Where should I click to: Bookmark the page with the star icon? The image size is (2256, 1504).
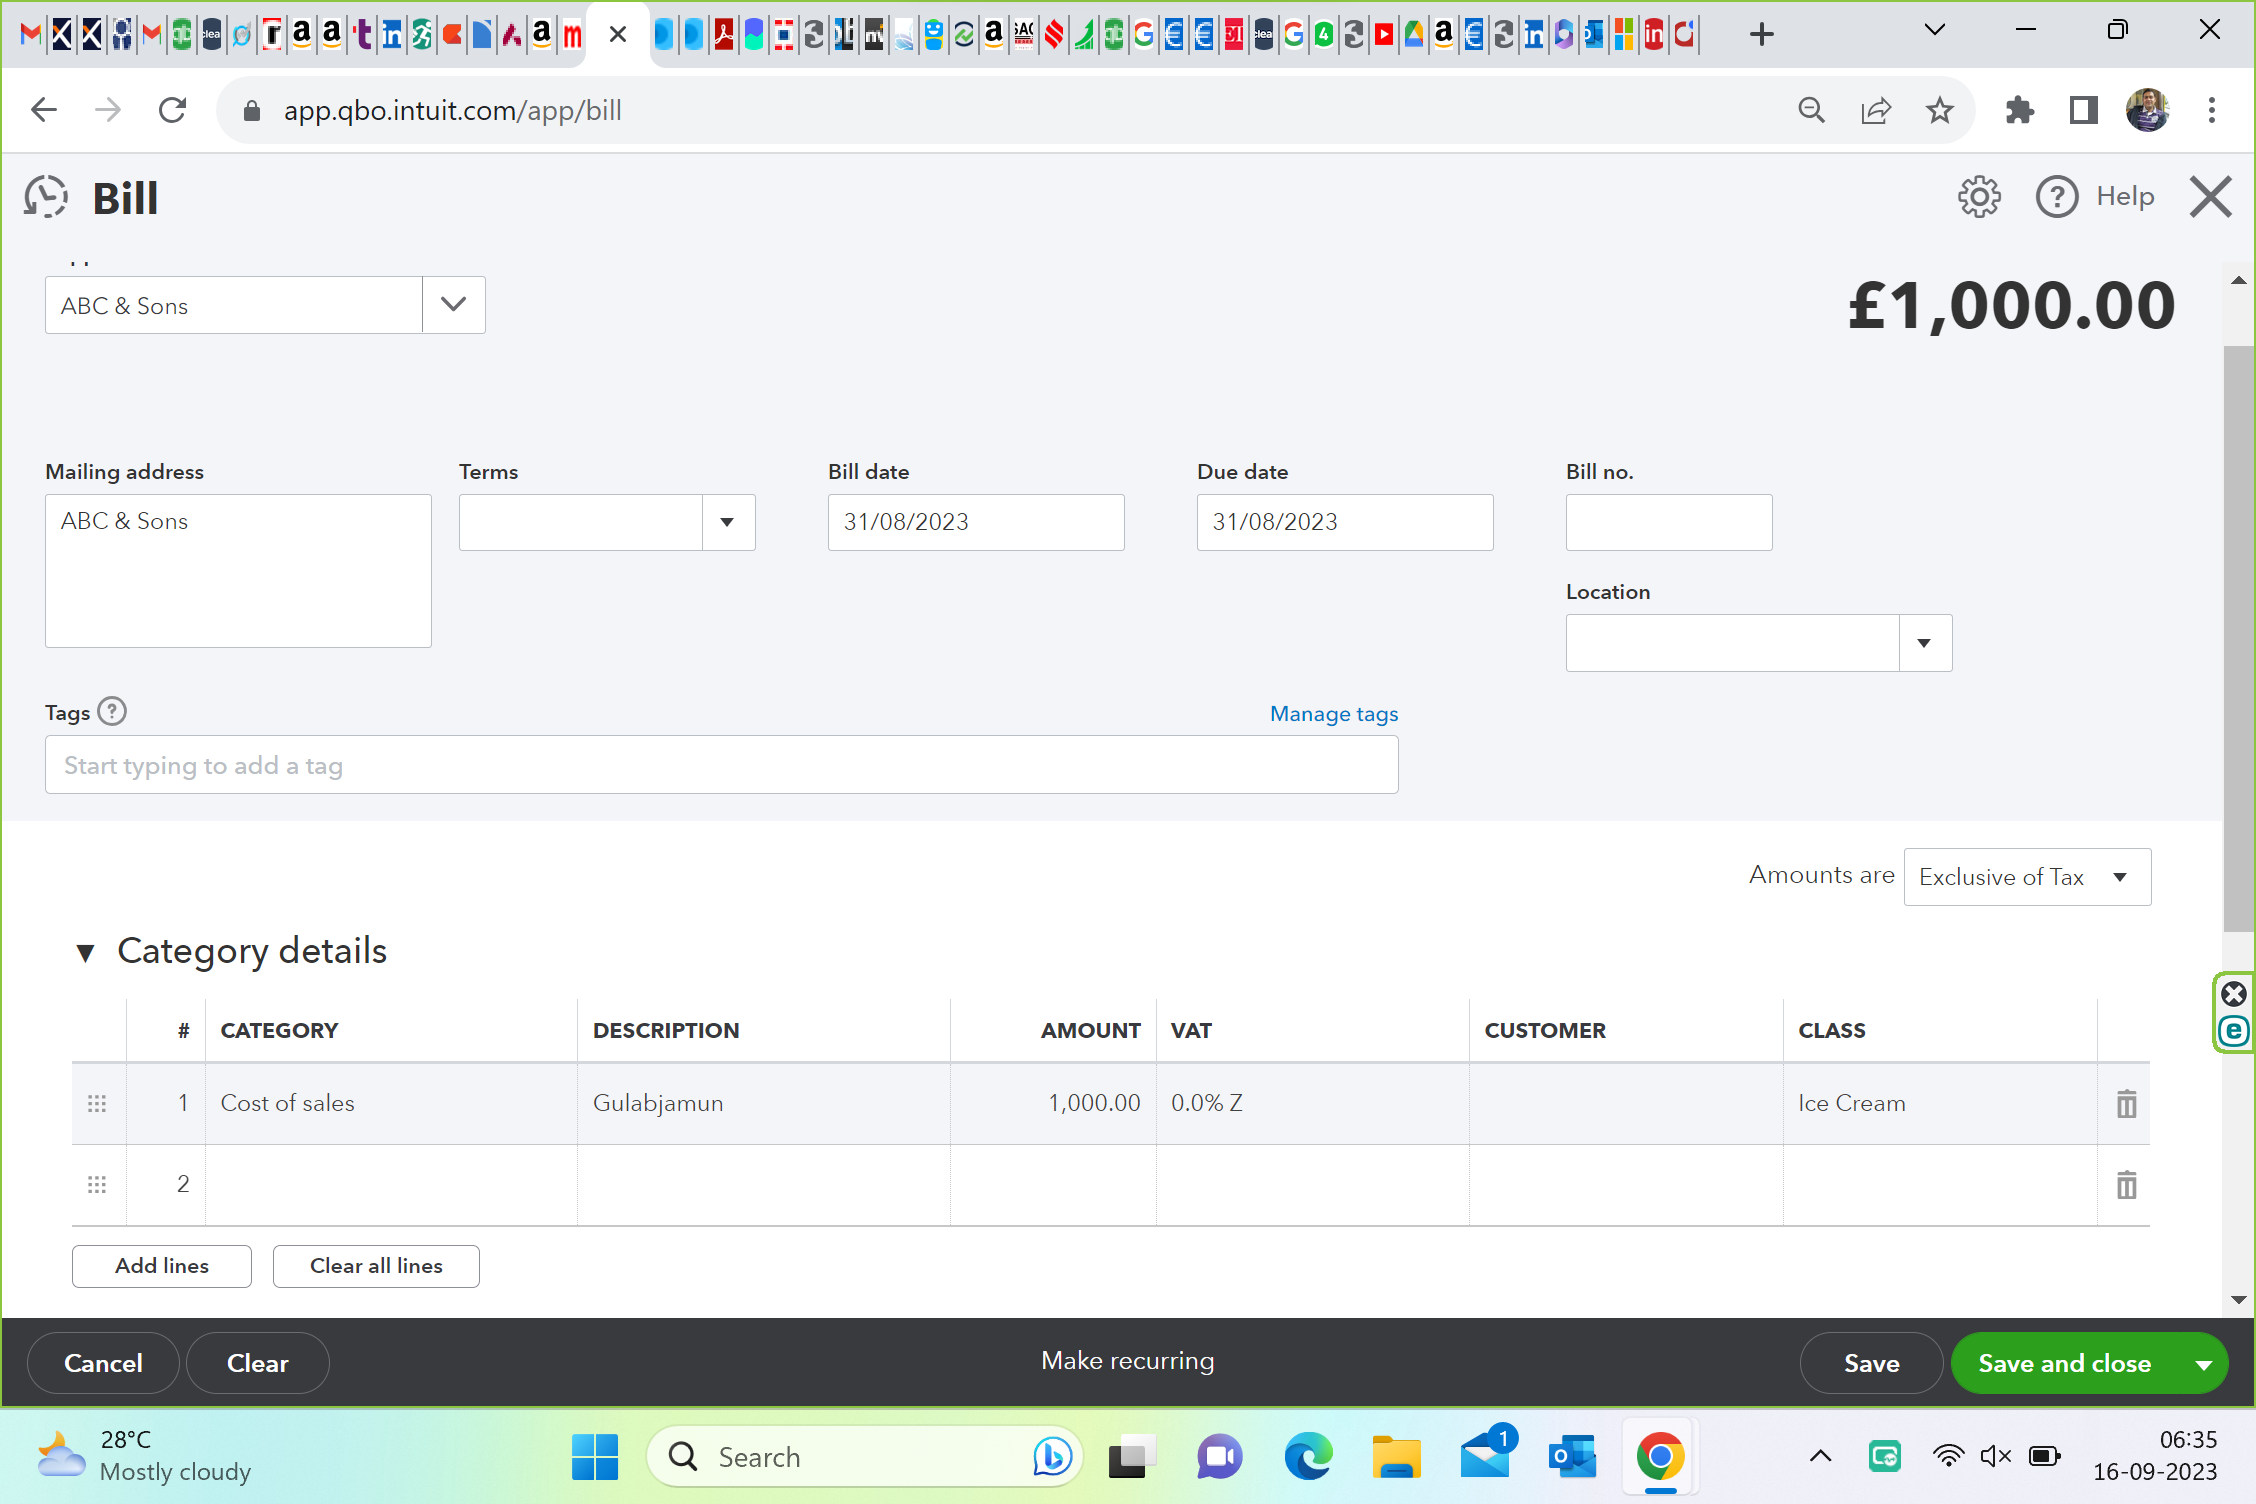coord(1938,110)
